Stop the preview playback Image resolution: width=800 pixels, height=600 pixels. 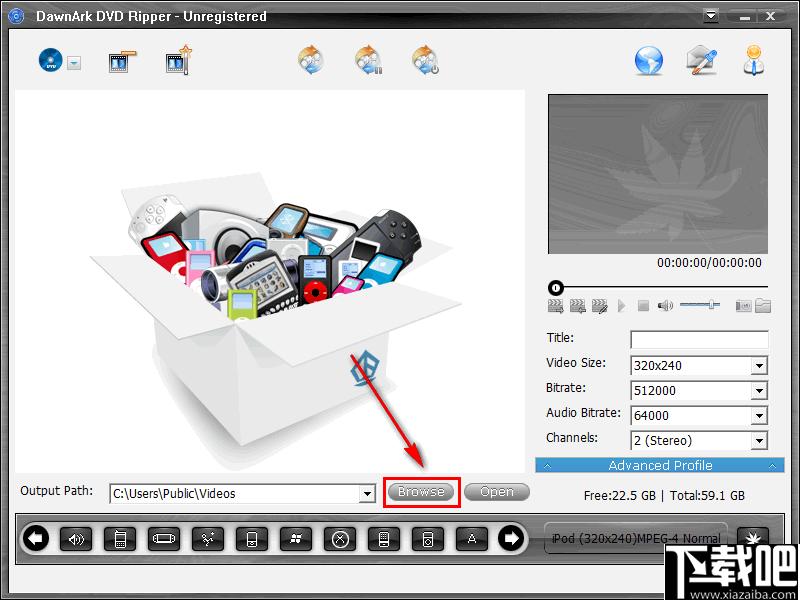[x=643, y=306]
